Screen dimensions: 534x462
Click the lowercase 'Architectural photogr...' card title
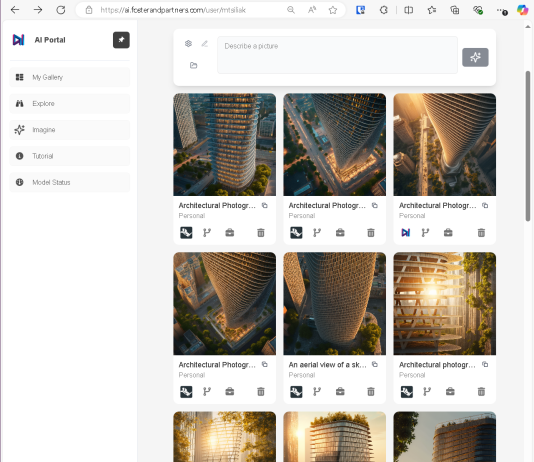pos(437,365)
